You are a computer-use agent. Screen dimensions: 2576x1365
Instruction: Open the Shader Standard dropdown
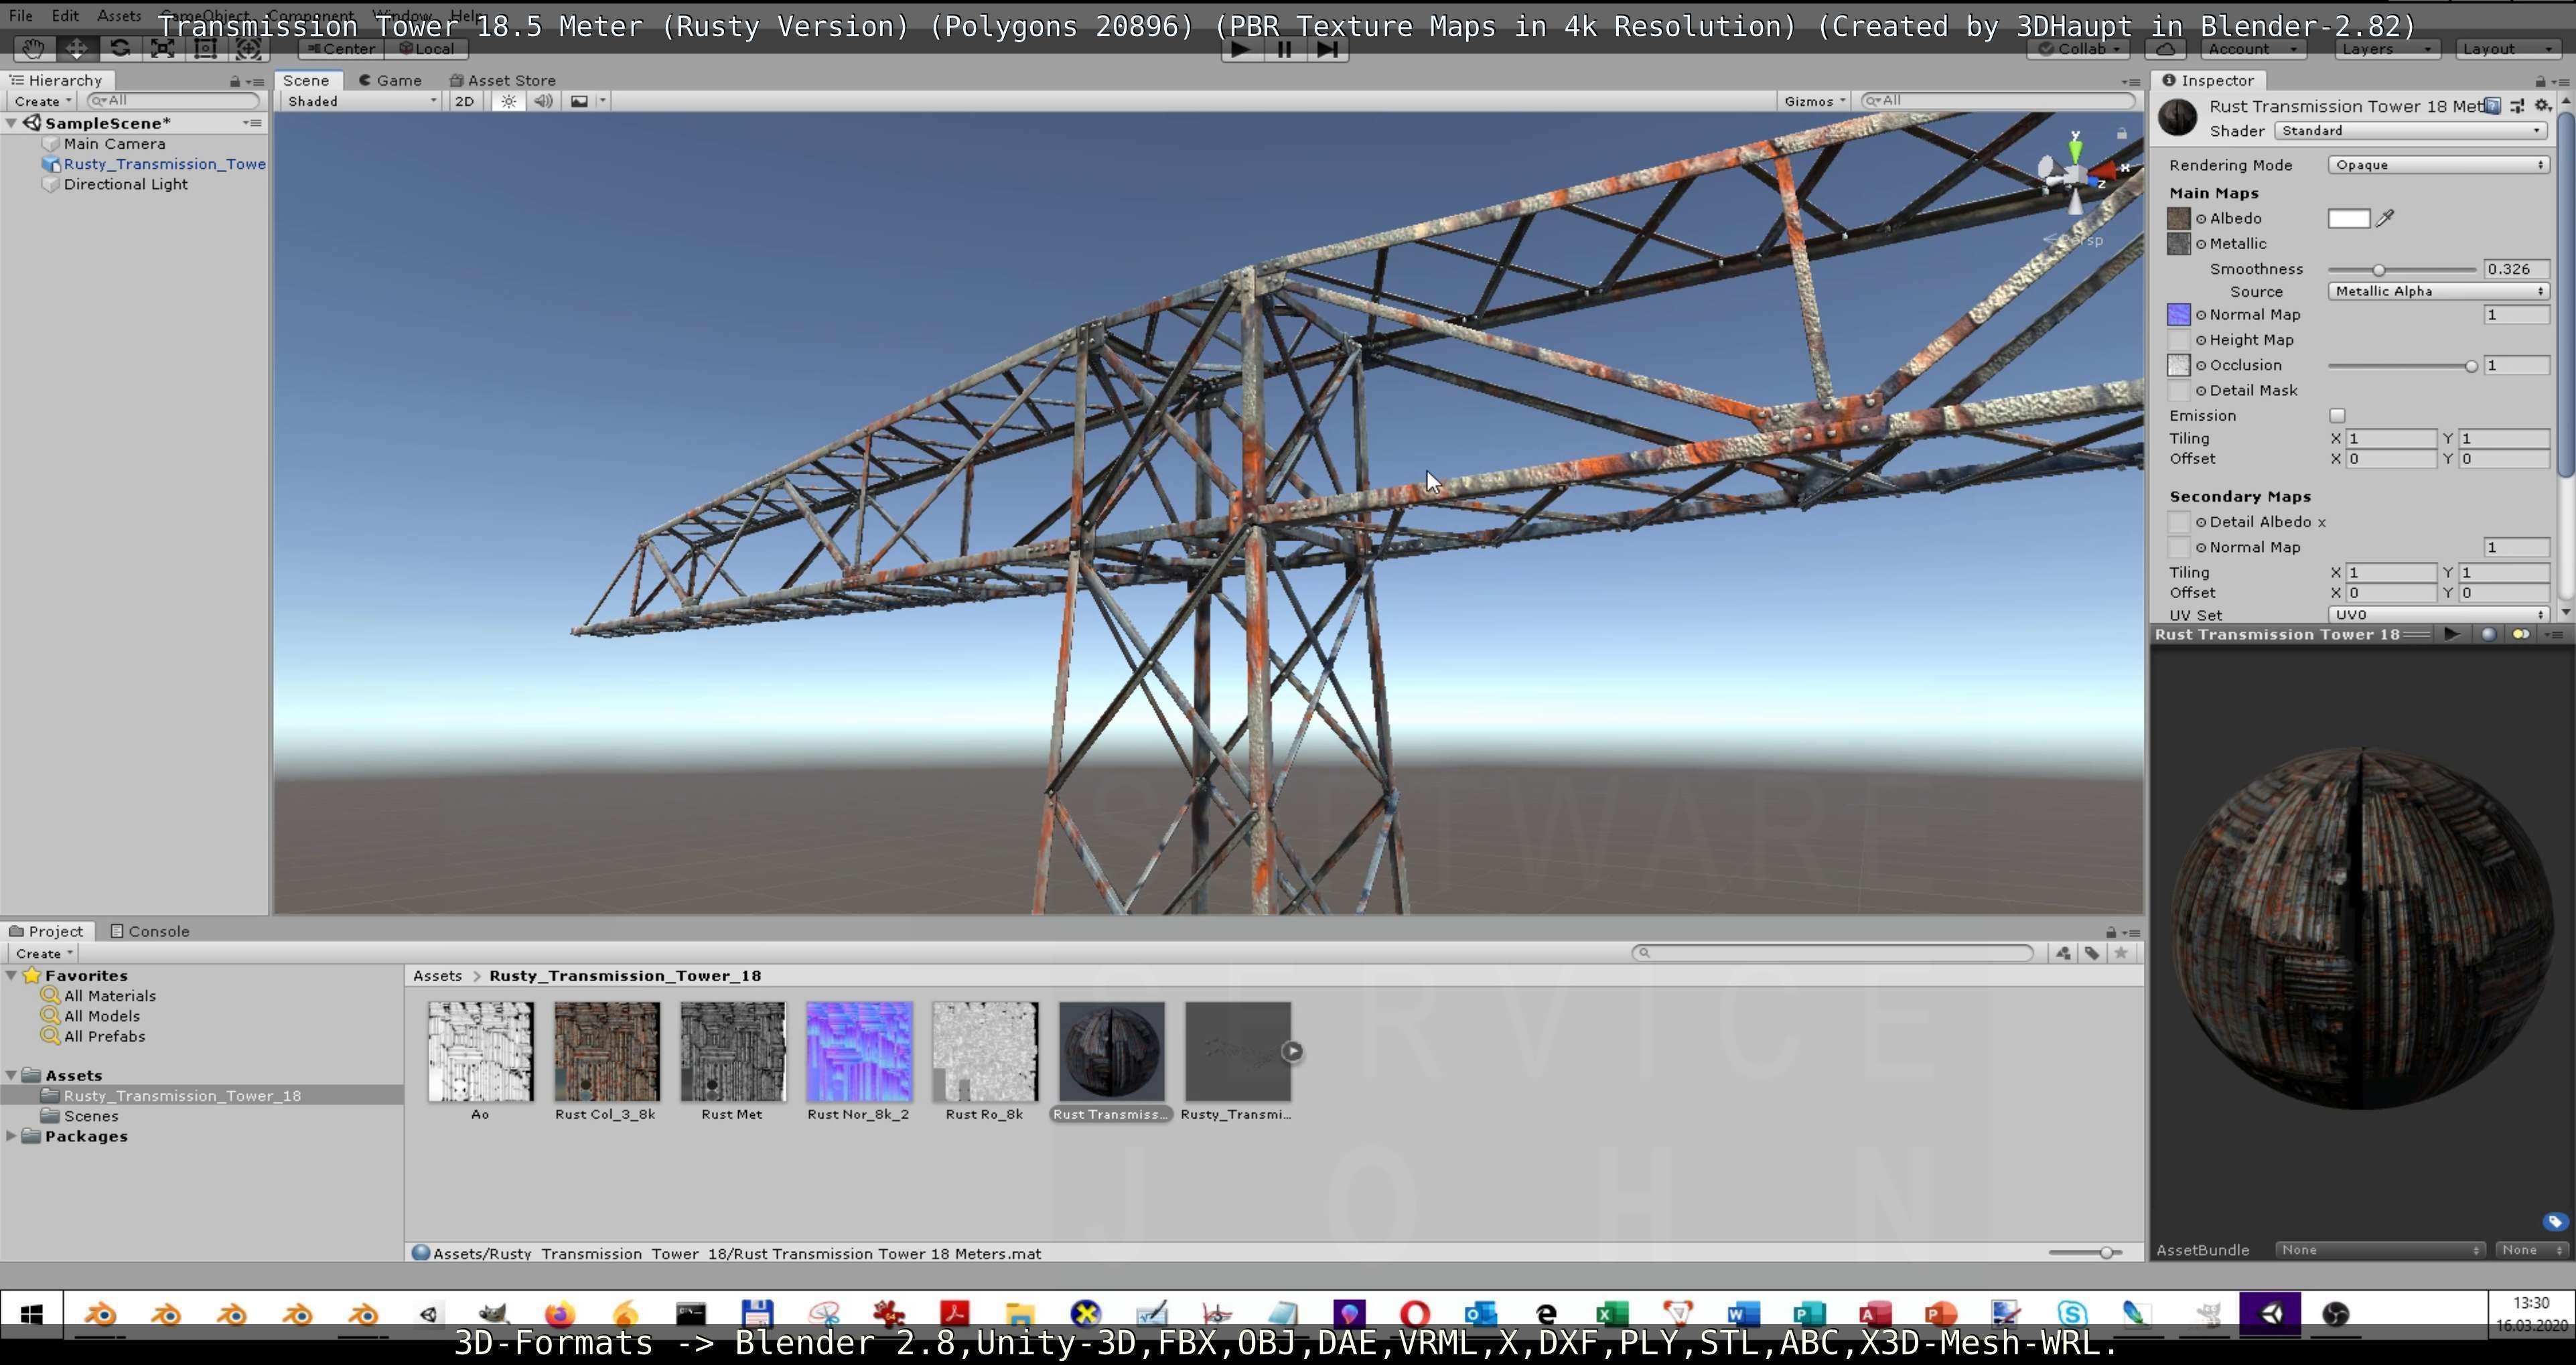point(2411,130)
